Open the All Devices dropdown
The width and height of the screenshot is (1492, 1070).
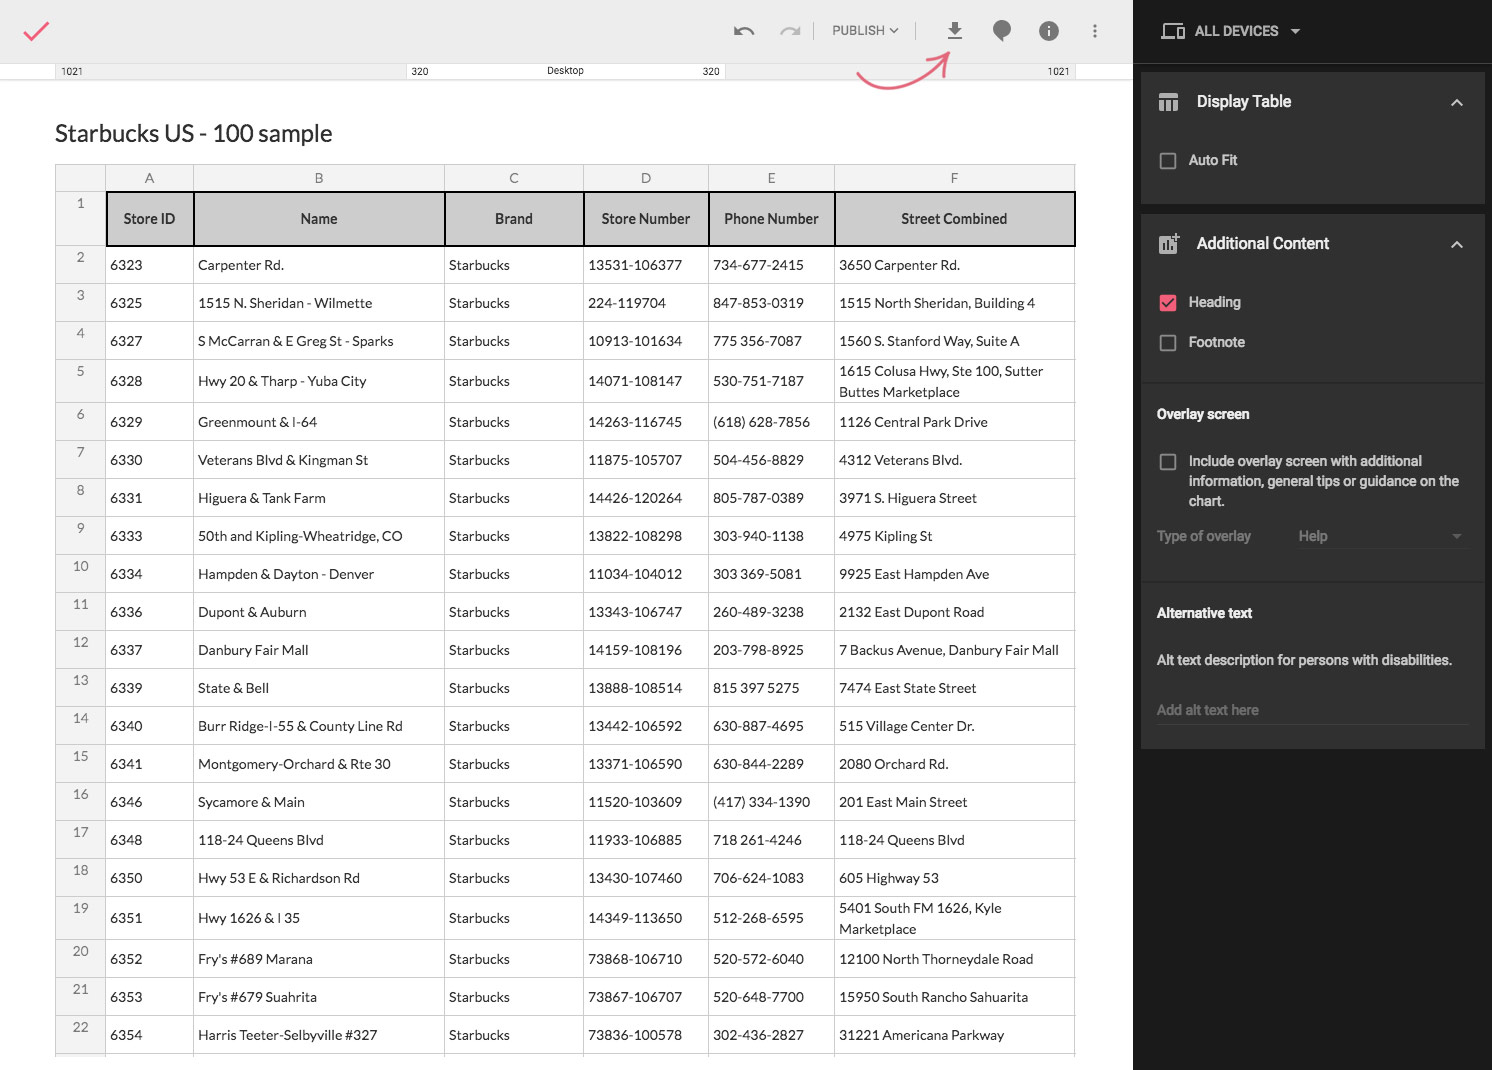click(x=1231, y=31)
